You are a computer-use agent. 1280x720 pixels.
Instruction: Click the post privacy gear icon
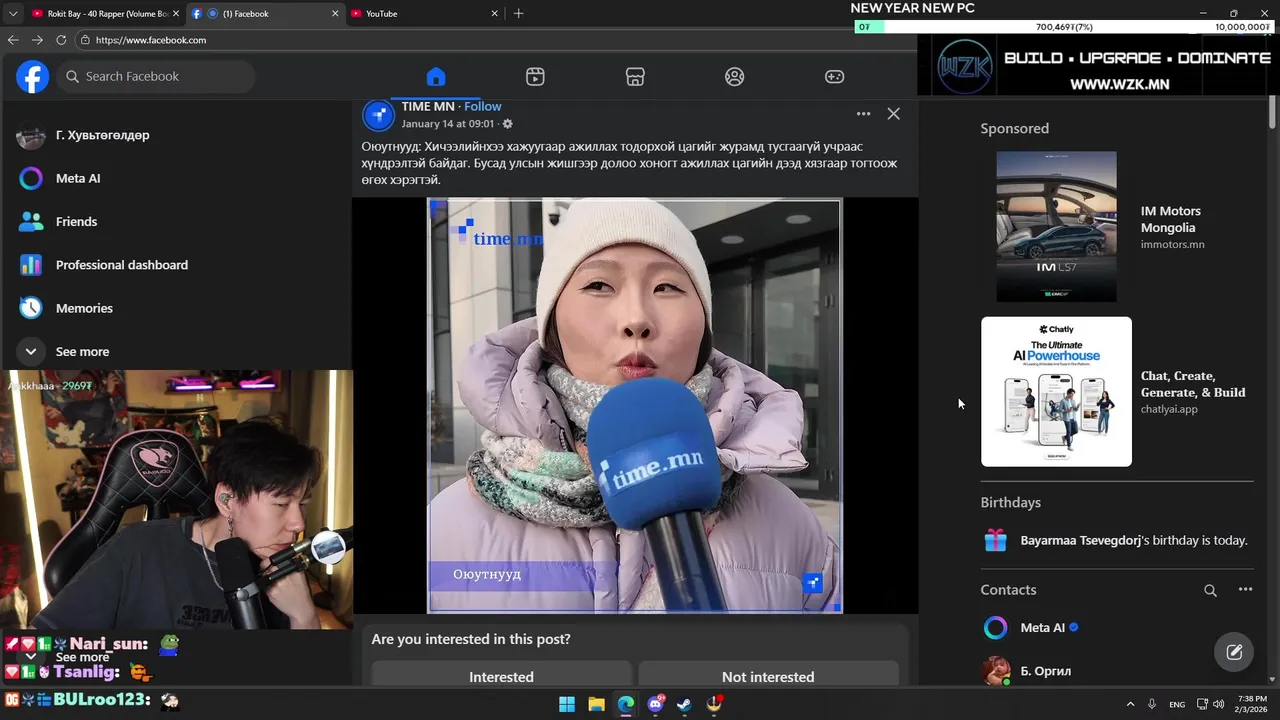click(507, 124)
